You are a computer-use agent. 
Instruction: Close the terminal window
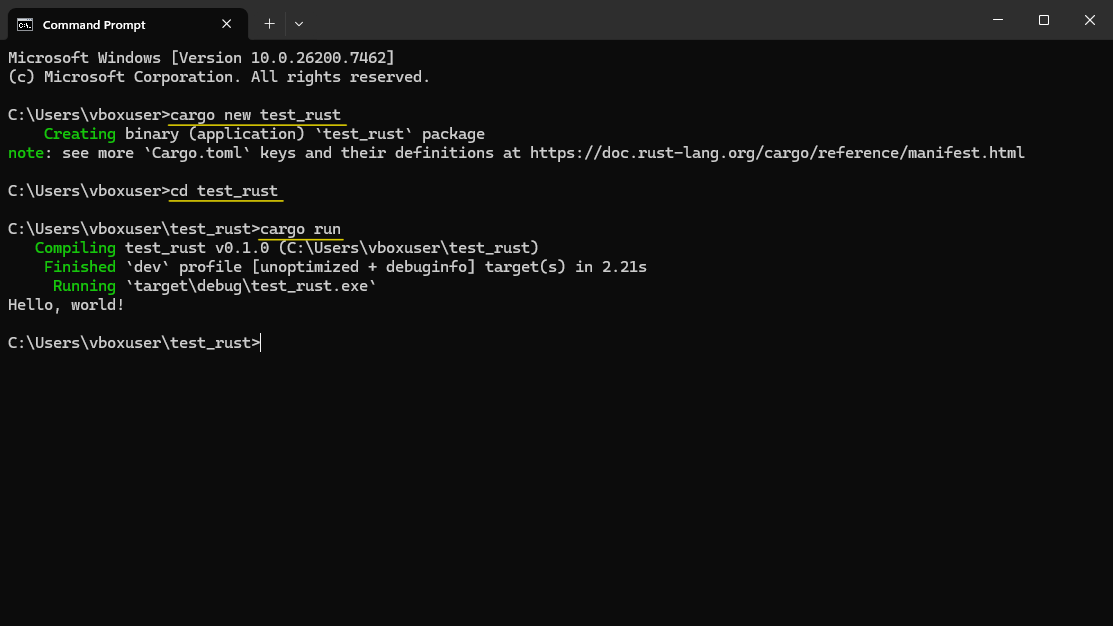click(1089, 20)
